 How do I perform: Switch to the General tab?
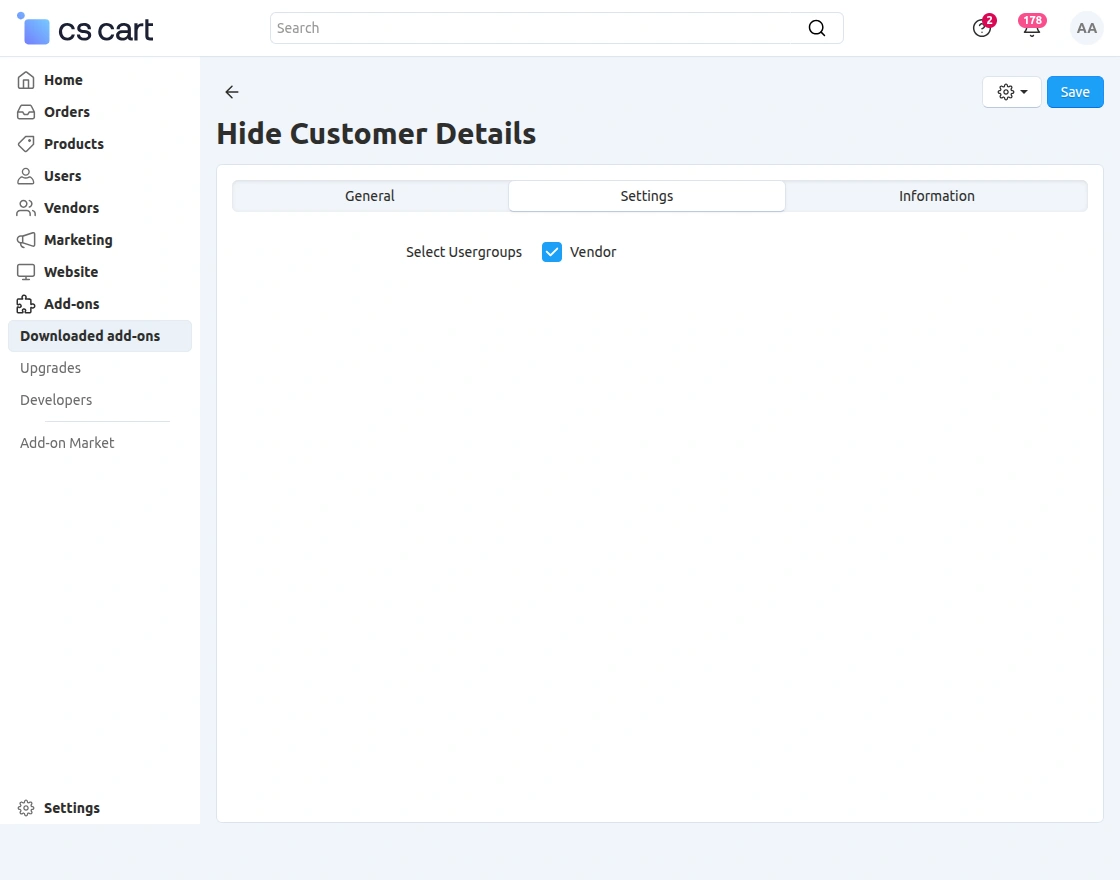tap(370, 196)
